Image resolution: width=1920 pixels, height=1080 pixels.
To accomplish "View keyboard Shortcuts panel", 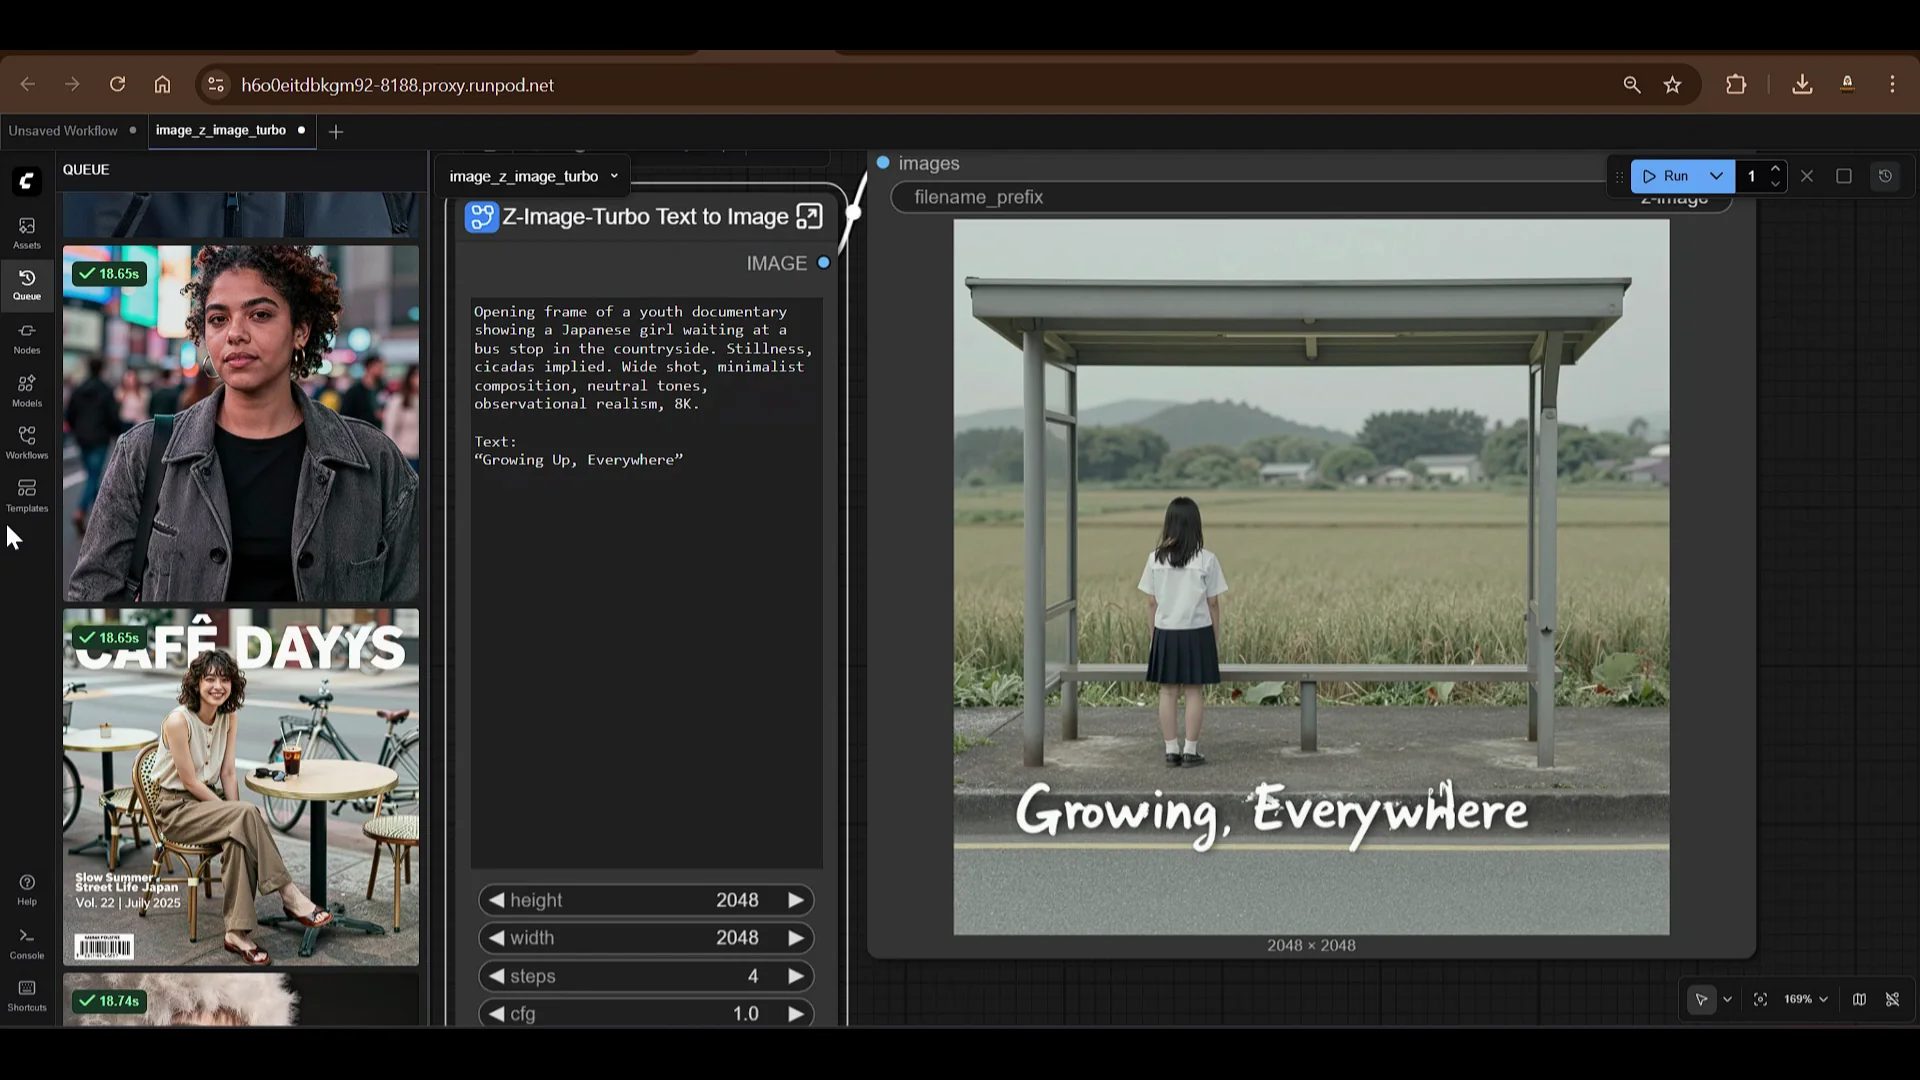I will click(x=26, y=995).
